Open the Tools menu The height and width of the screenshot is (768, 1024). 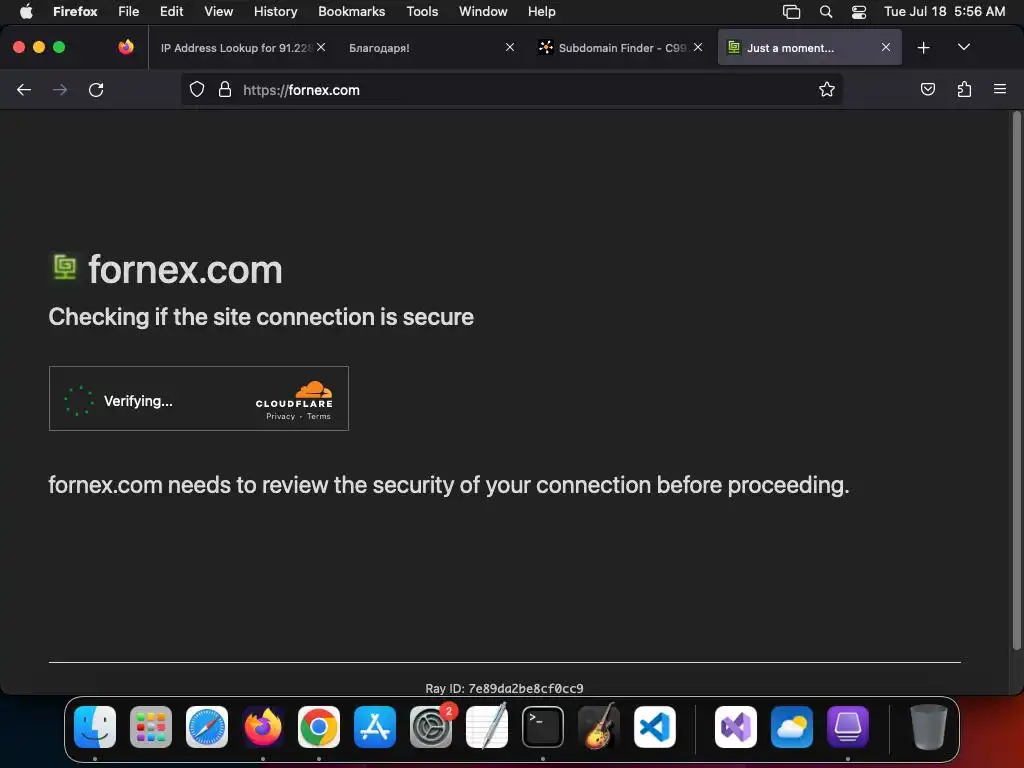(422, 12)
